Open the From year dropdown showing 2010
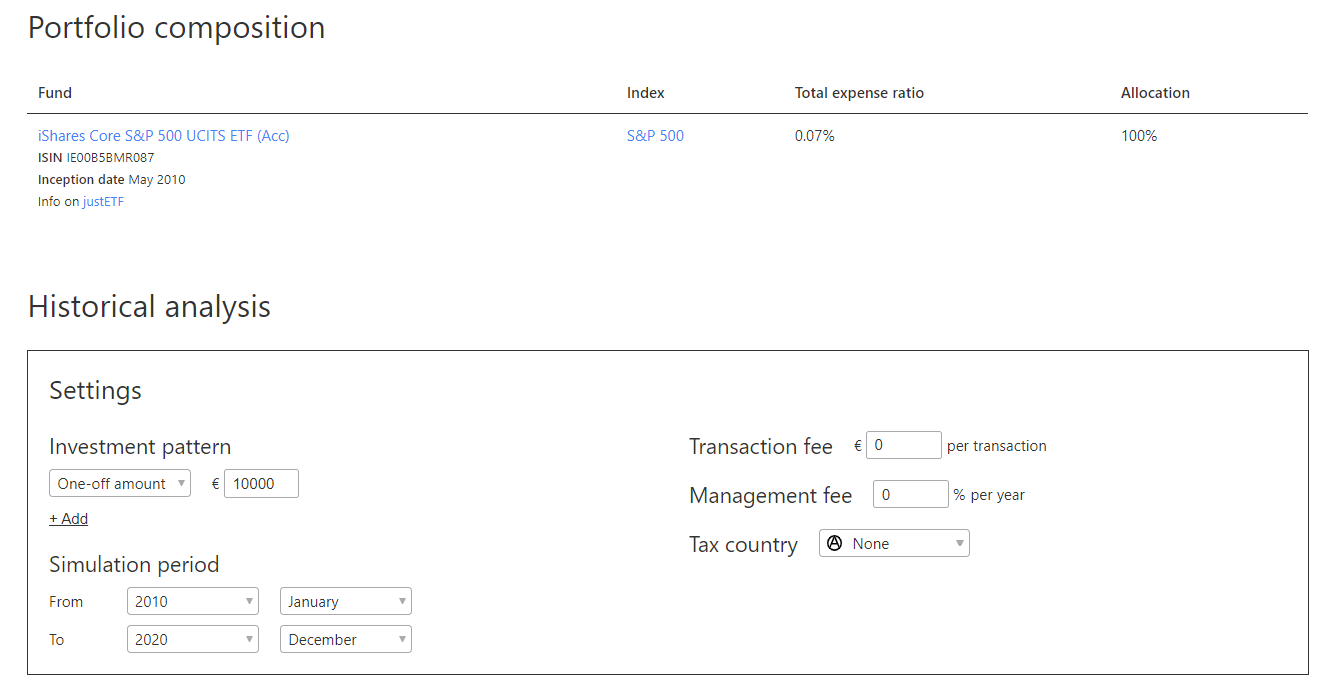 pyautogui.click(x=192, y=602)
